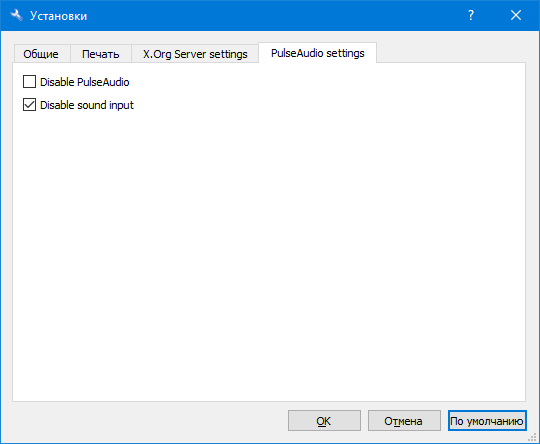Click the "Disable sound input" label text
This screenshot has height=444, width=540.
87,105
